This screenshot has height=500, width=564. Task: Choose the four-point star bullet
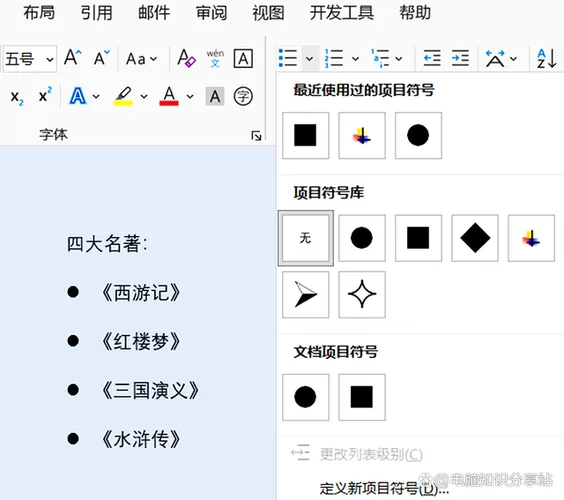pyautogui.click(x=362, y=295)
